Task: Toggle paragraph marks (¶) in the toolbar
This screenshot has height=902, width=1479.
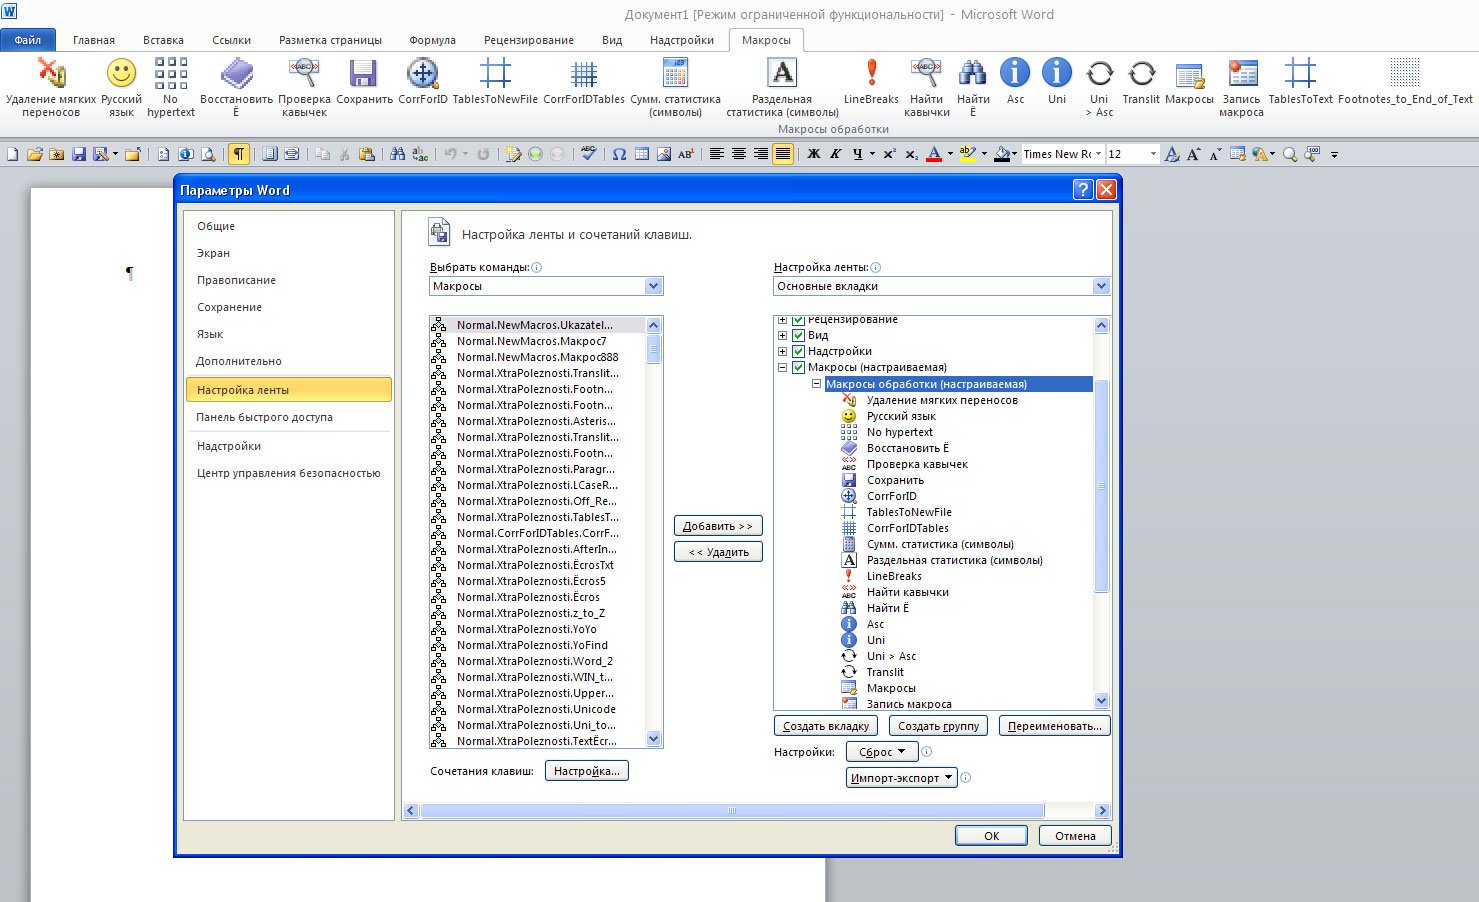Action: 239,154
